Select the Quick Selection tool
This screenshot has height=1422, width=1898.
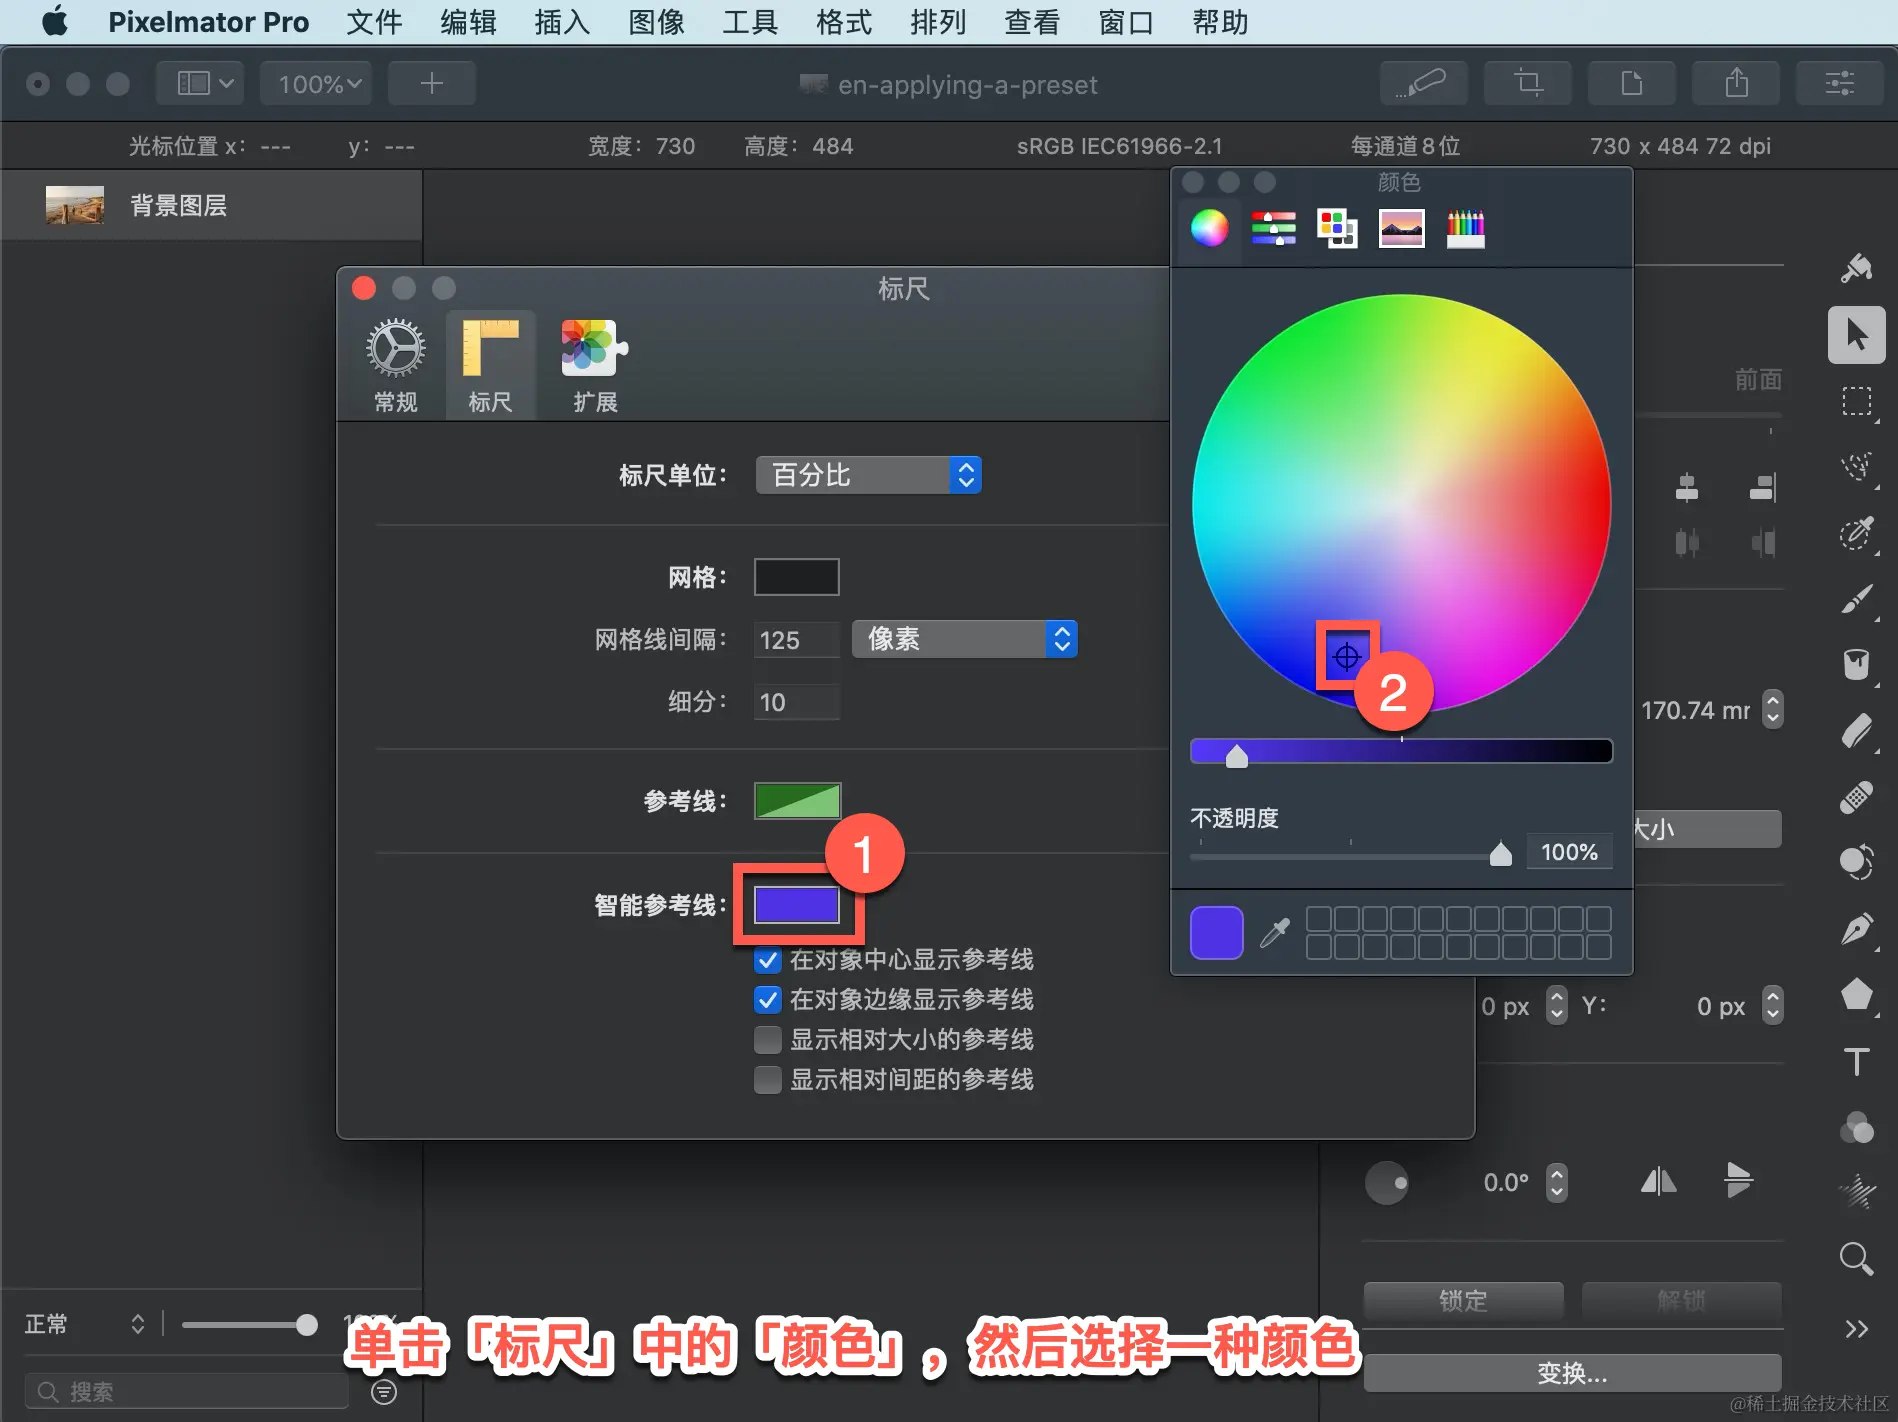pos(1857,533)
